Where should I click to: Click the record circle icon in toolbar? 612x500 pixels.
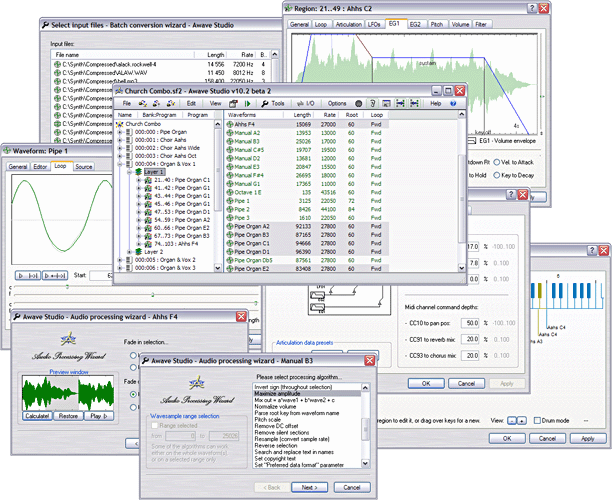coord(358,103)
